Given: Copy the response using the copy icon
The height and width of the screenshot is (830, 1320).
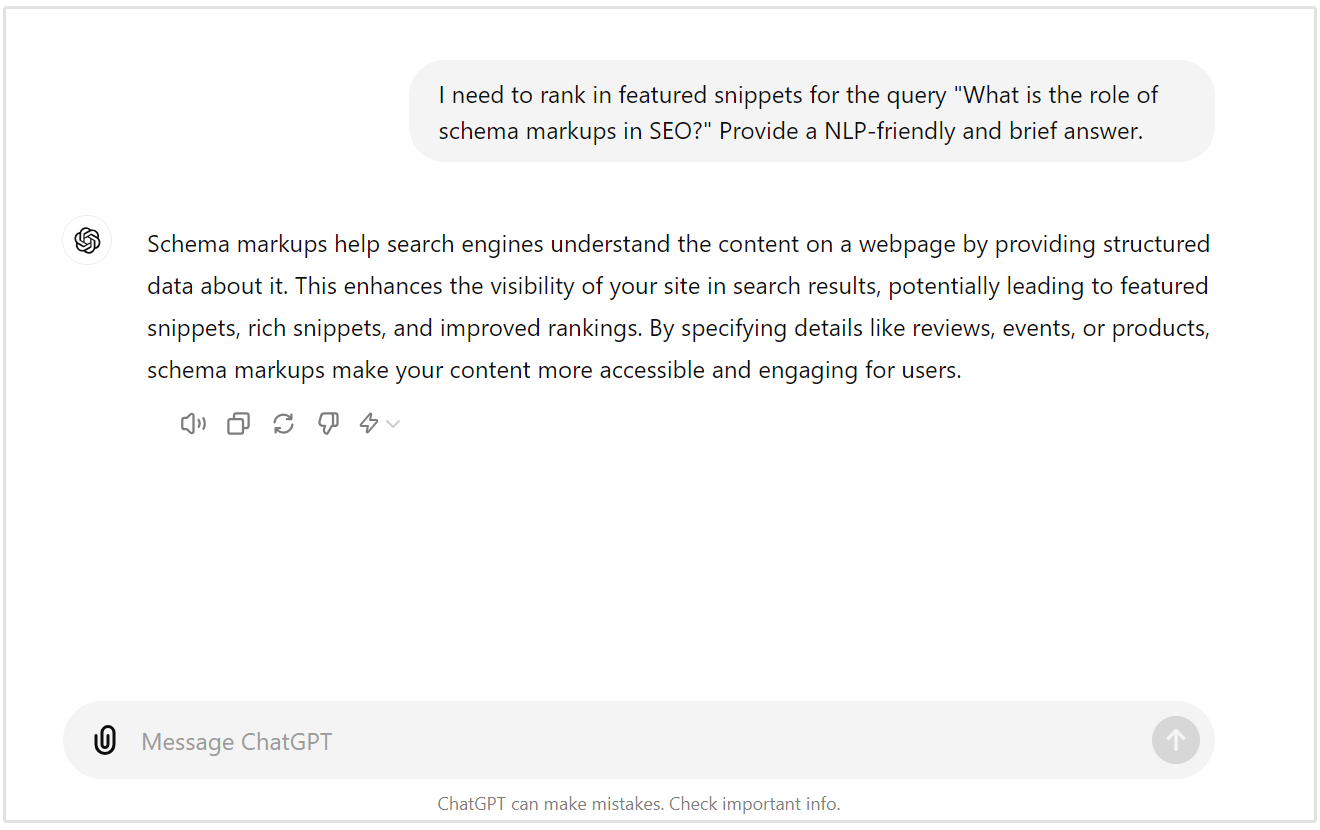Looking at the screenshot, I should (x=237, y=423).
